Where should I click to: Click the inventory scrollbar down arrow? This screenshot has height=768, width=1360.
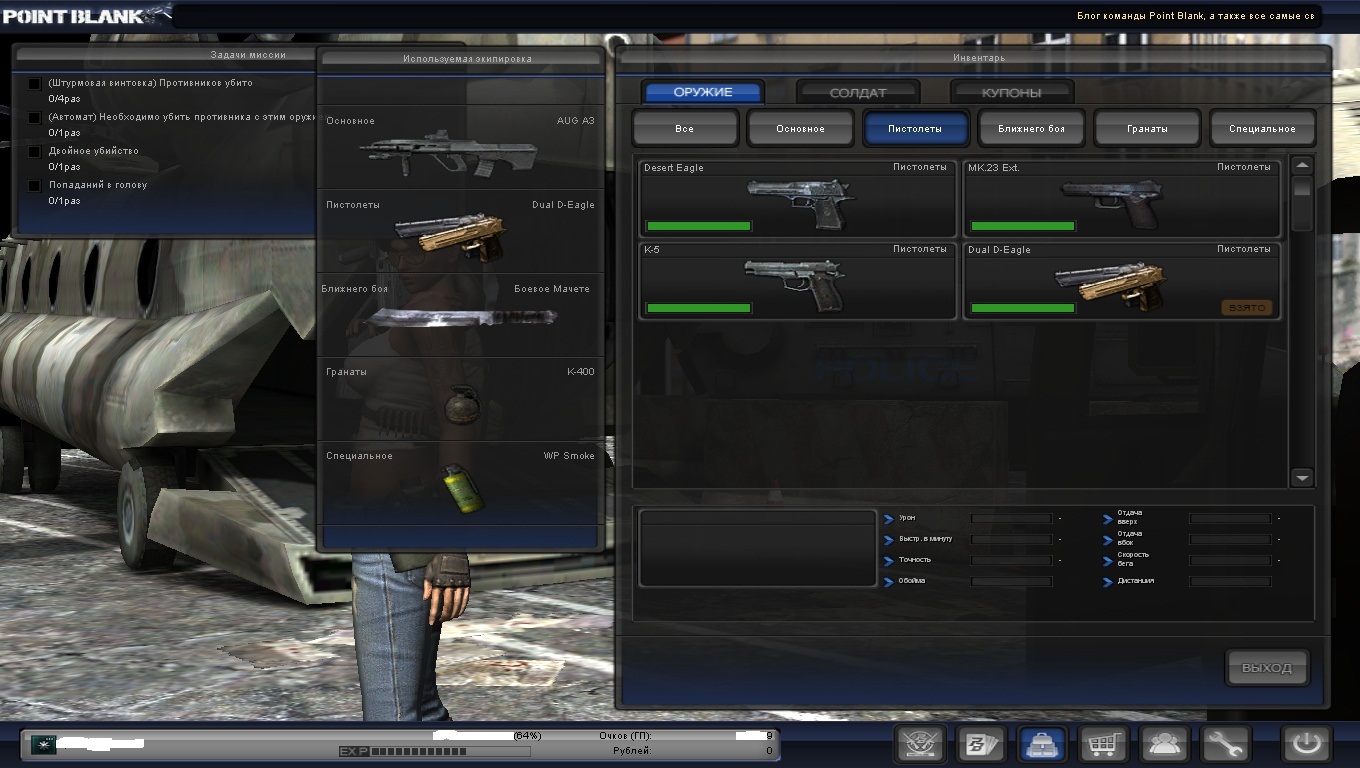(1302, 478)
